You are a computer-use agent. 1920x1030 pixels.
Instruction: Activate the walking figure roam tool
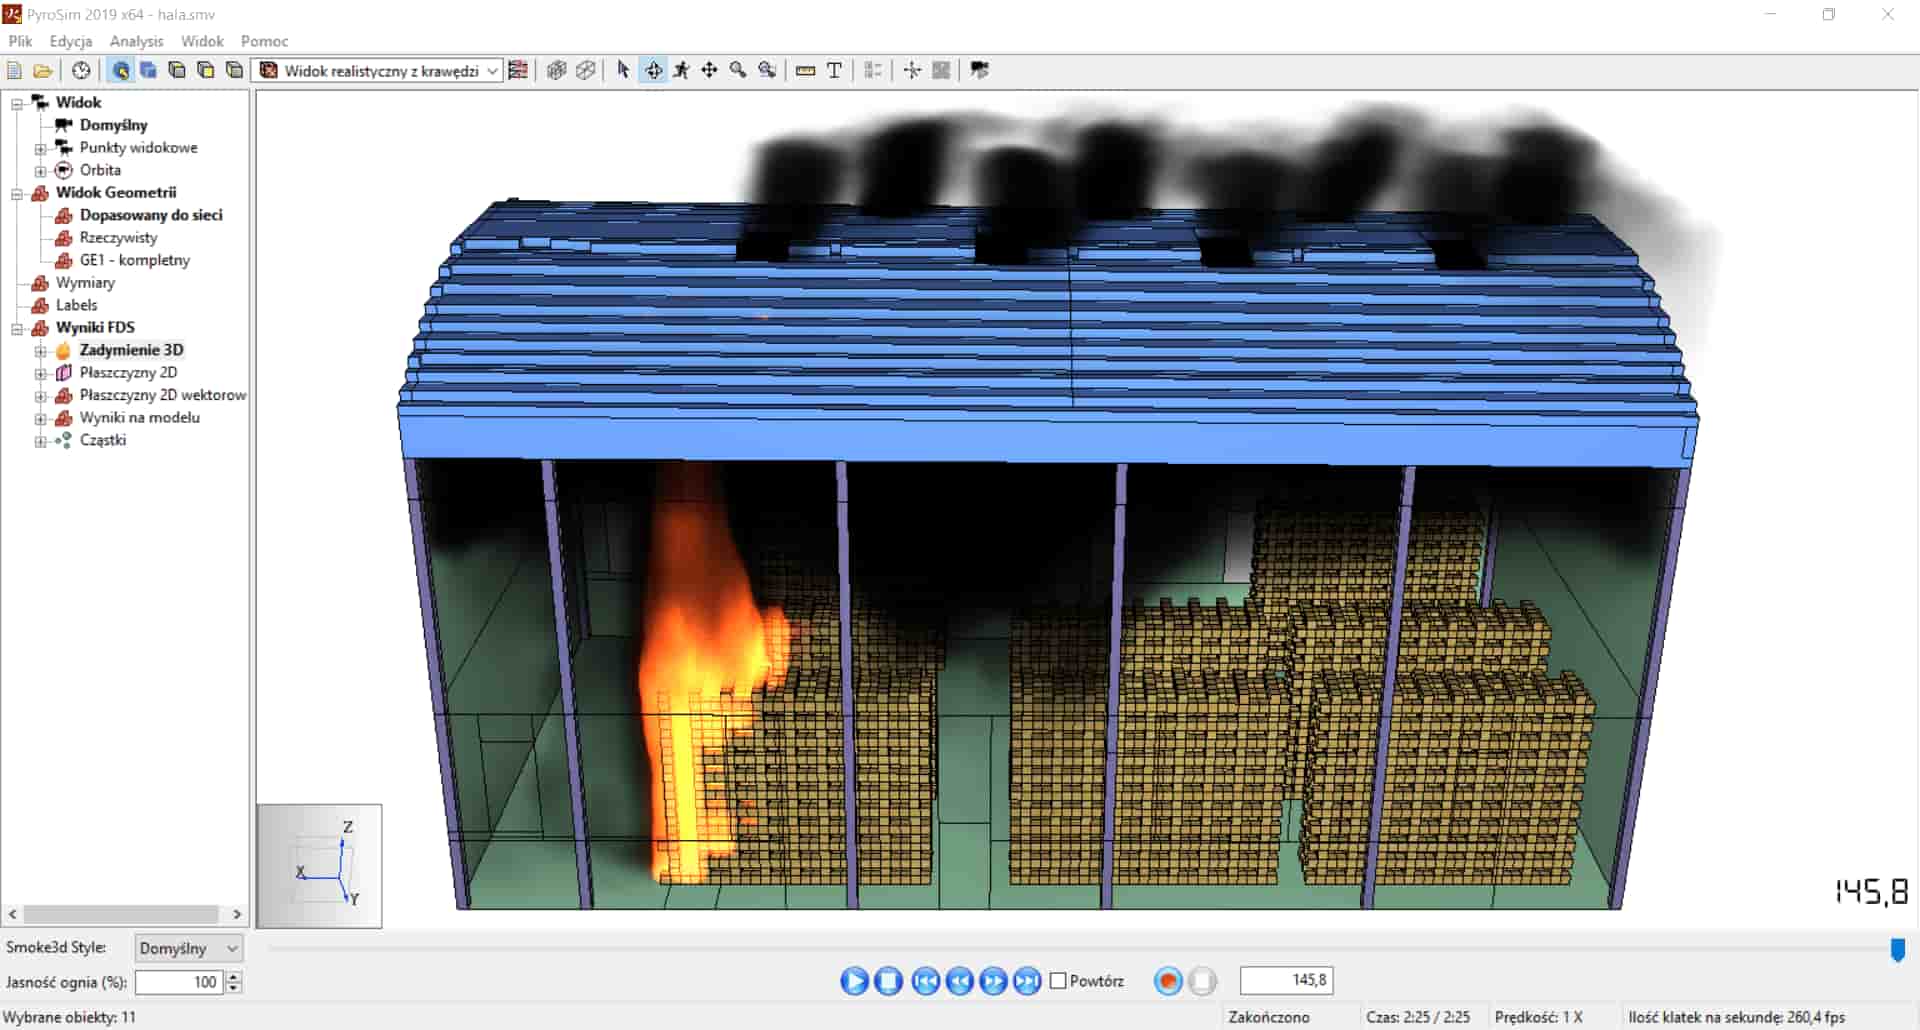coord(681,70)
